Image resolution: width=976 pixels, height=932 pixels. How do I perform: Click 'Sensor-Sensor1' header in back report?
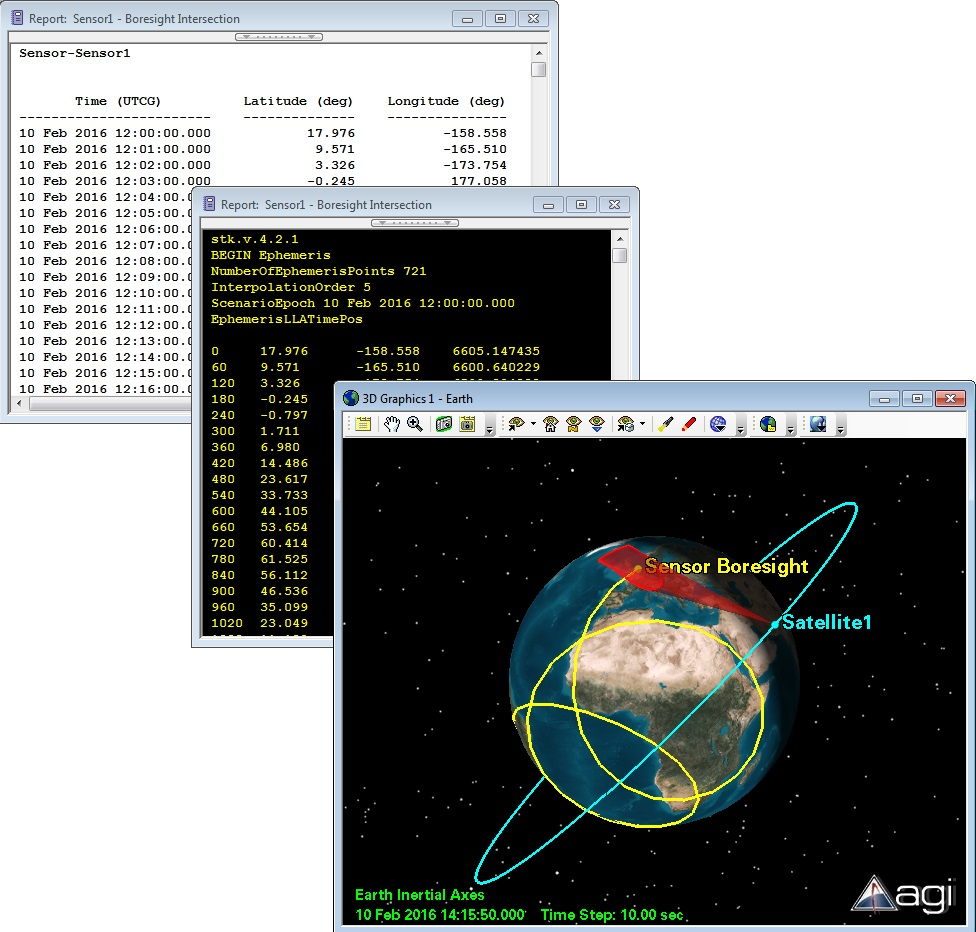click(x=75, y=53)
